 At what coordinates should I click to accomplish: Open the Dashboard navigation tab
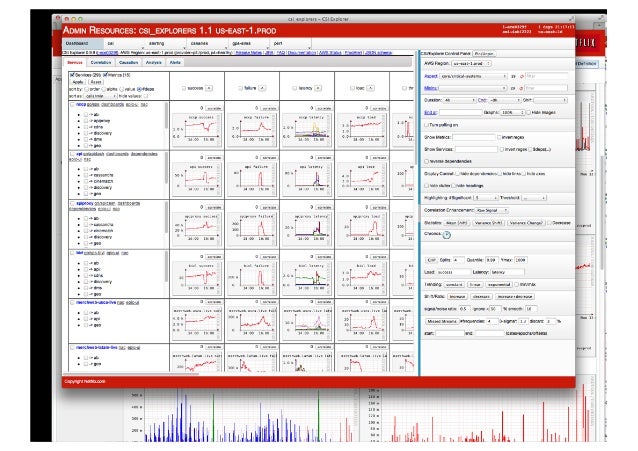pos(83,44)
